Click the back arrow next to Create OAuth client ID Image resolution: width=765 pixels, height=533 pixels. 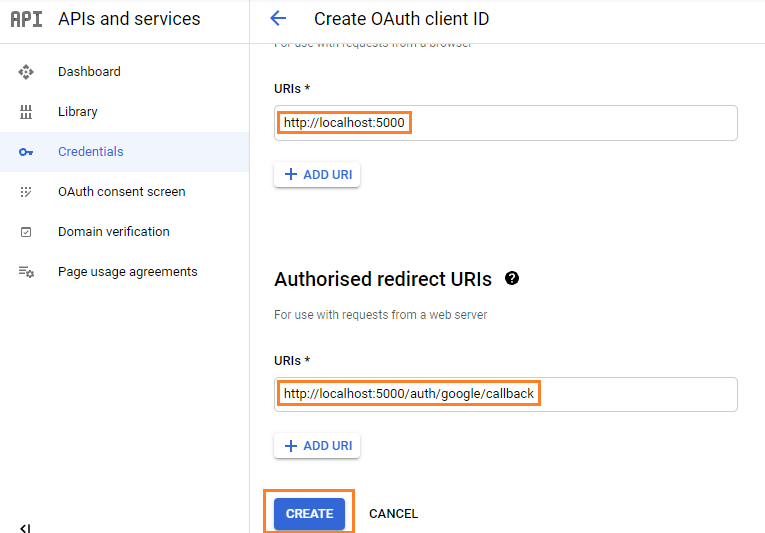coord(278,19)
